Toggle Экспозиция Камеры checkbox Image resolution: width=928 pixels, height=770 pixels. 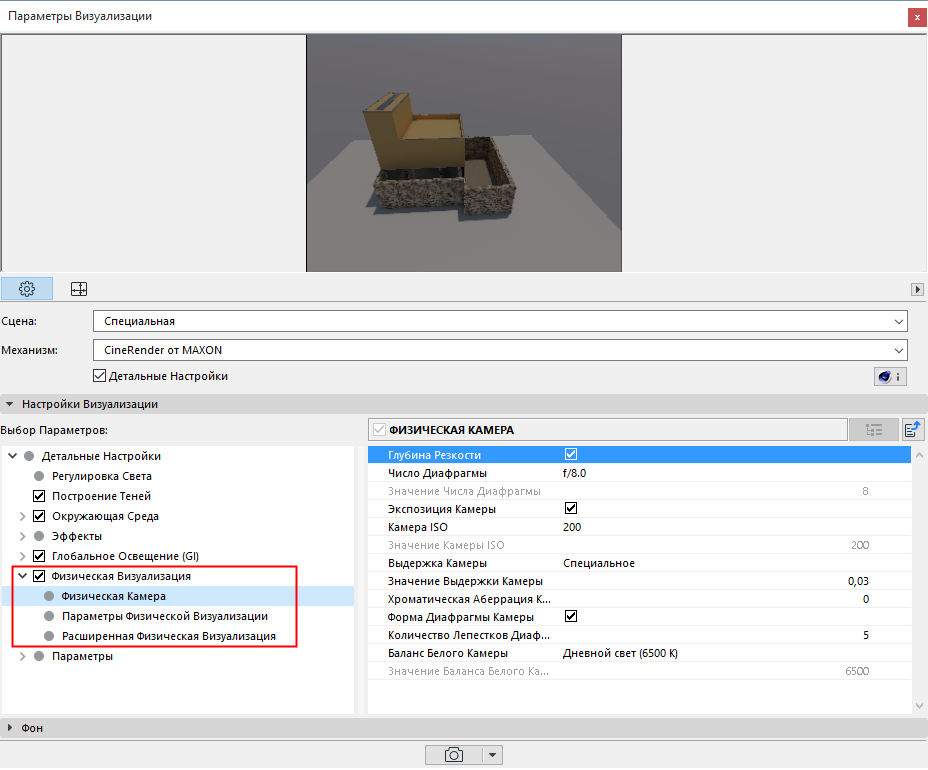point(571,508)
